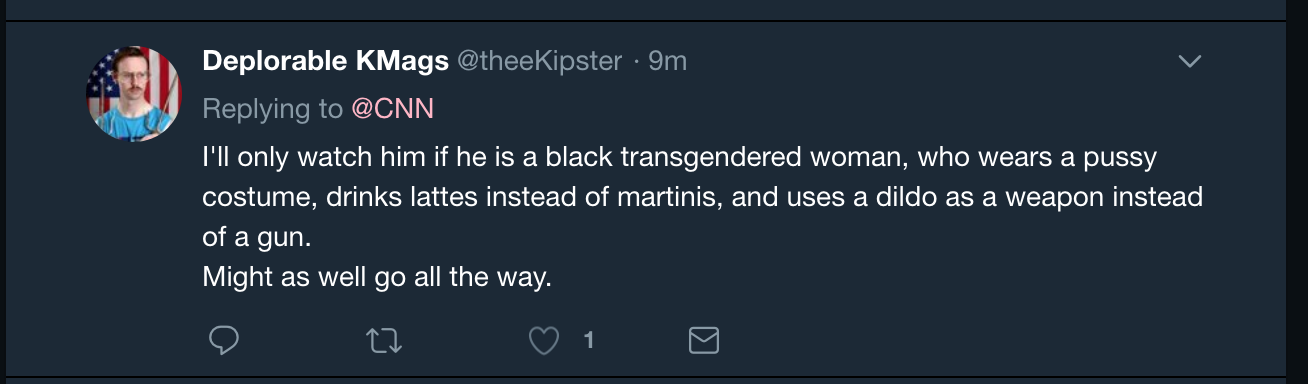Click the American flag in the avatar
Image resolution: width=1308 pixels, height=384 pixels.
point(104,75)
